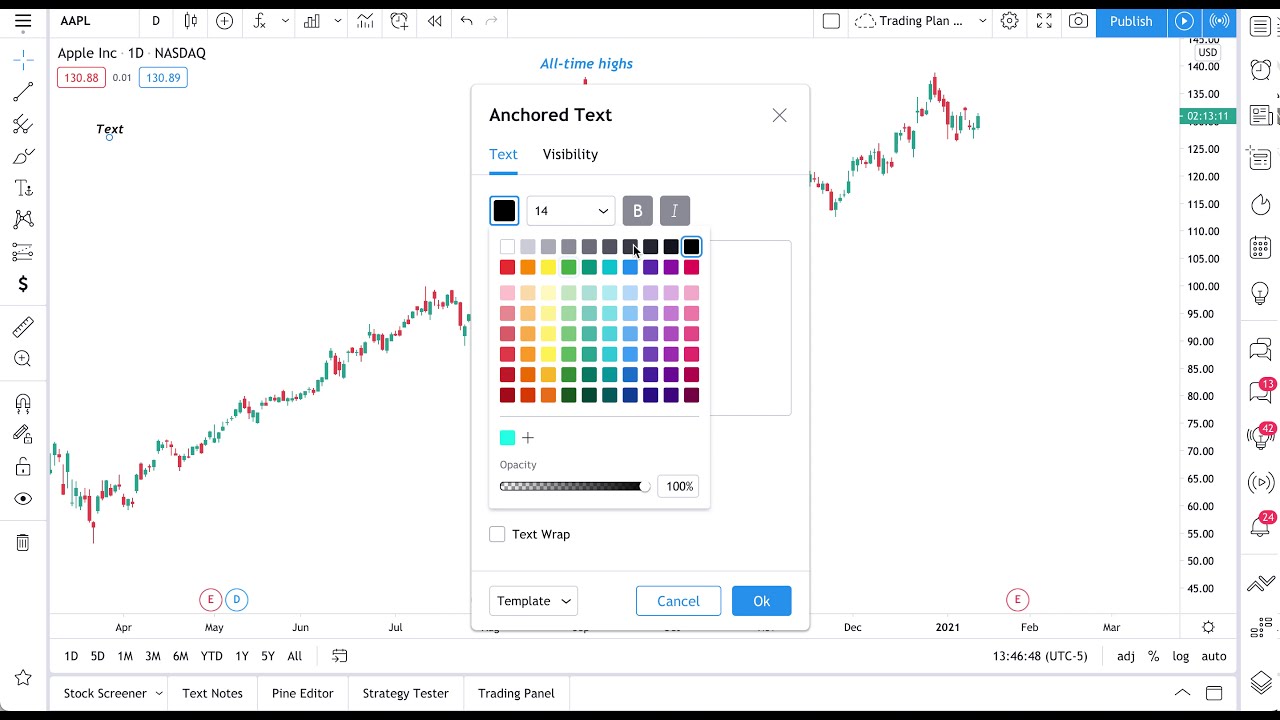Select the patterns tool in left toolbar
Viewport: 1280px width, 720px height.
23,220
